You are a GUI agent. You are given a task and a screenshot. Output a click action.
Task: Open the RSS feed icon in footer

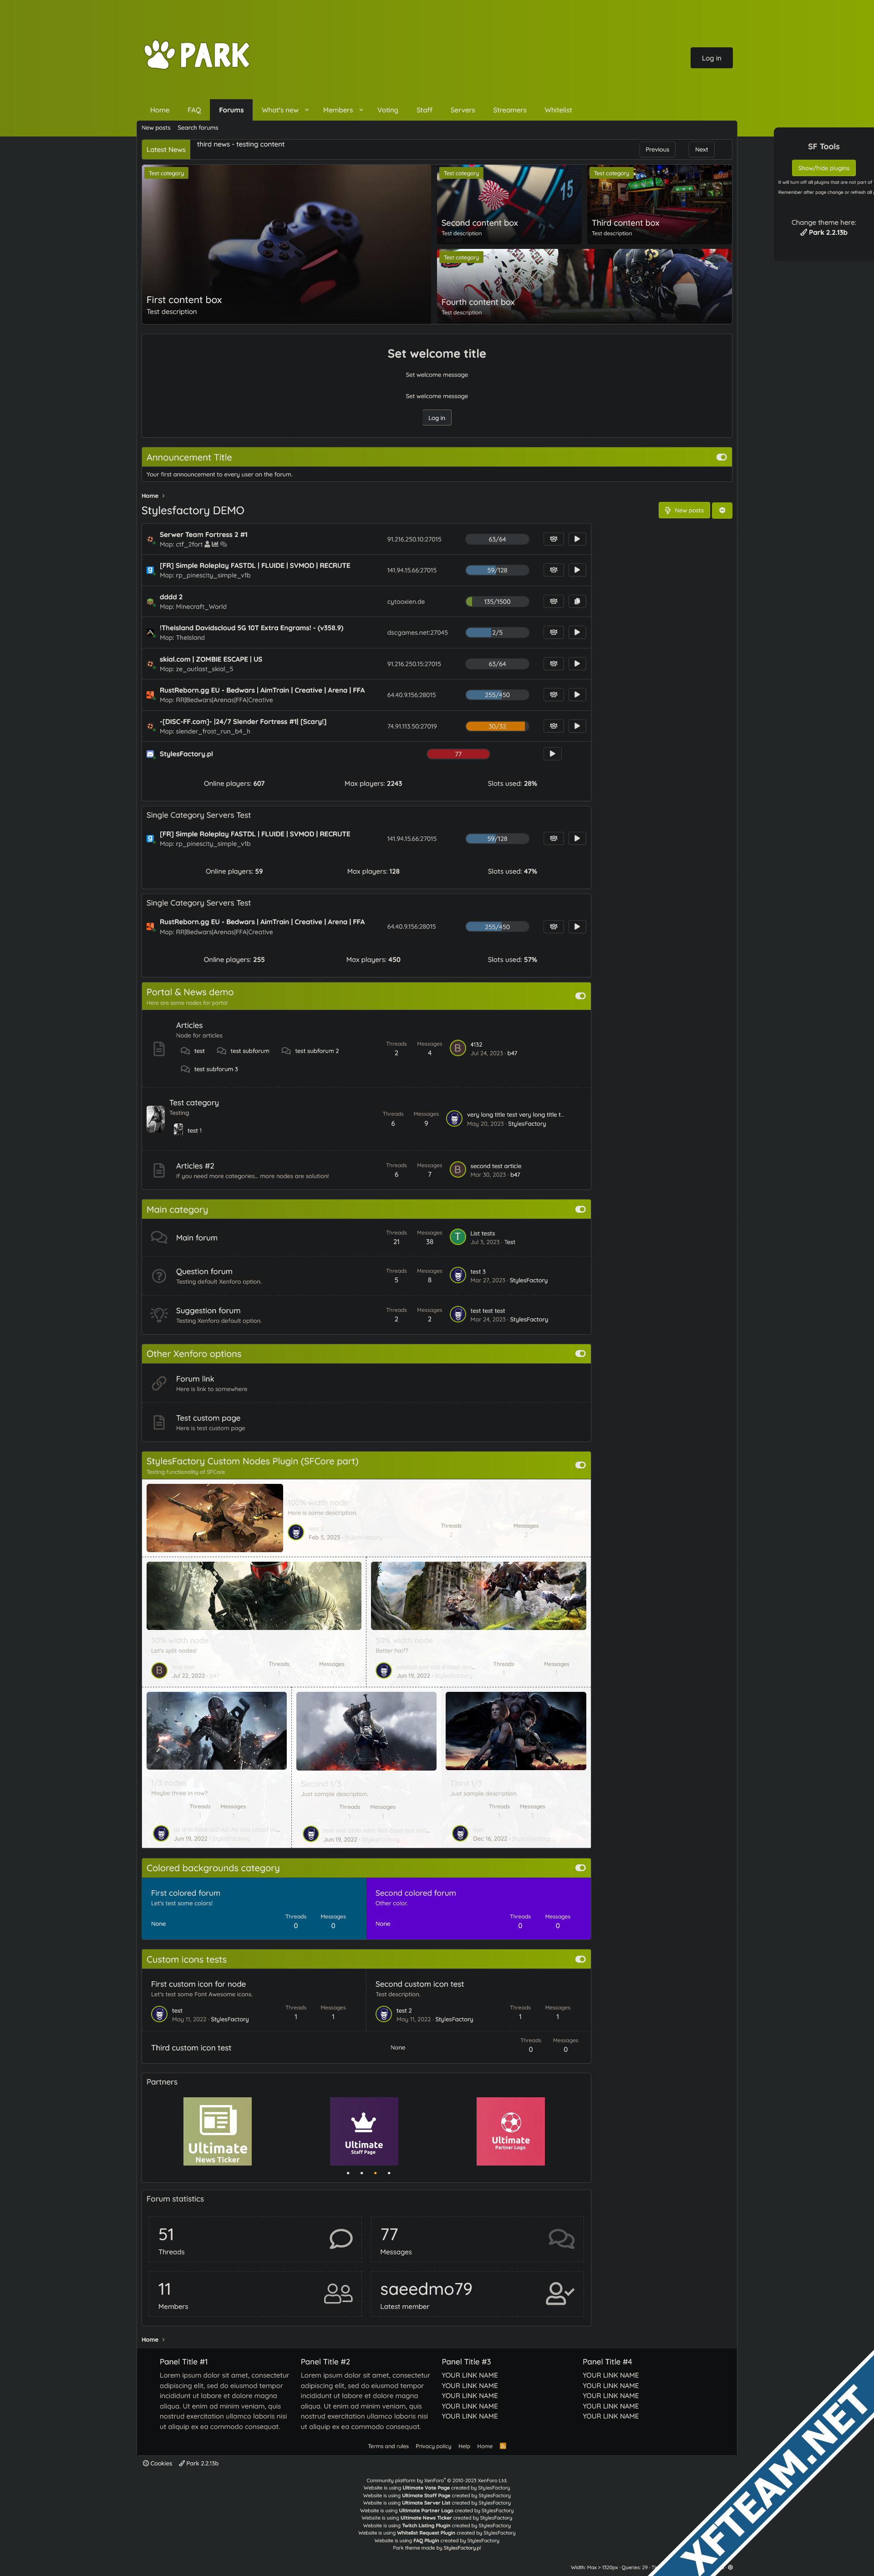[503, 2446]
